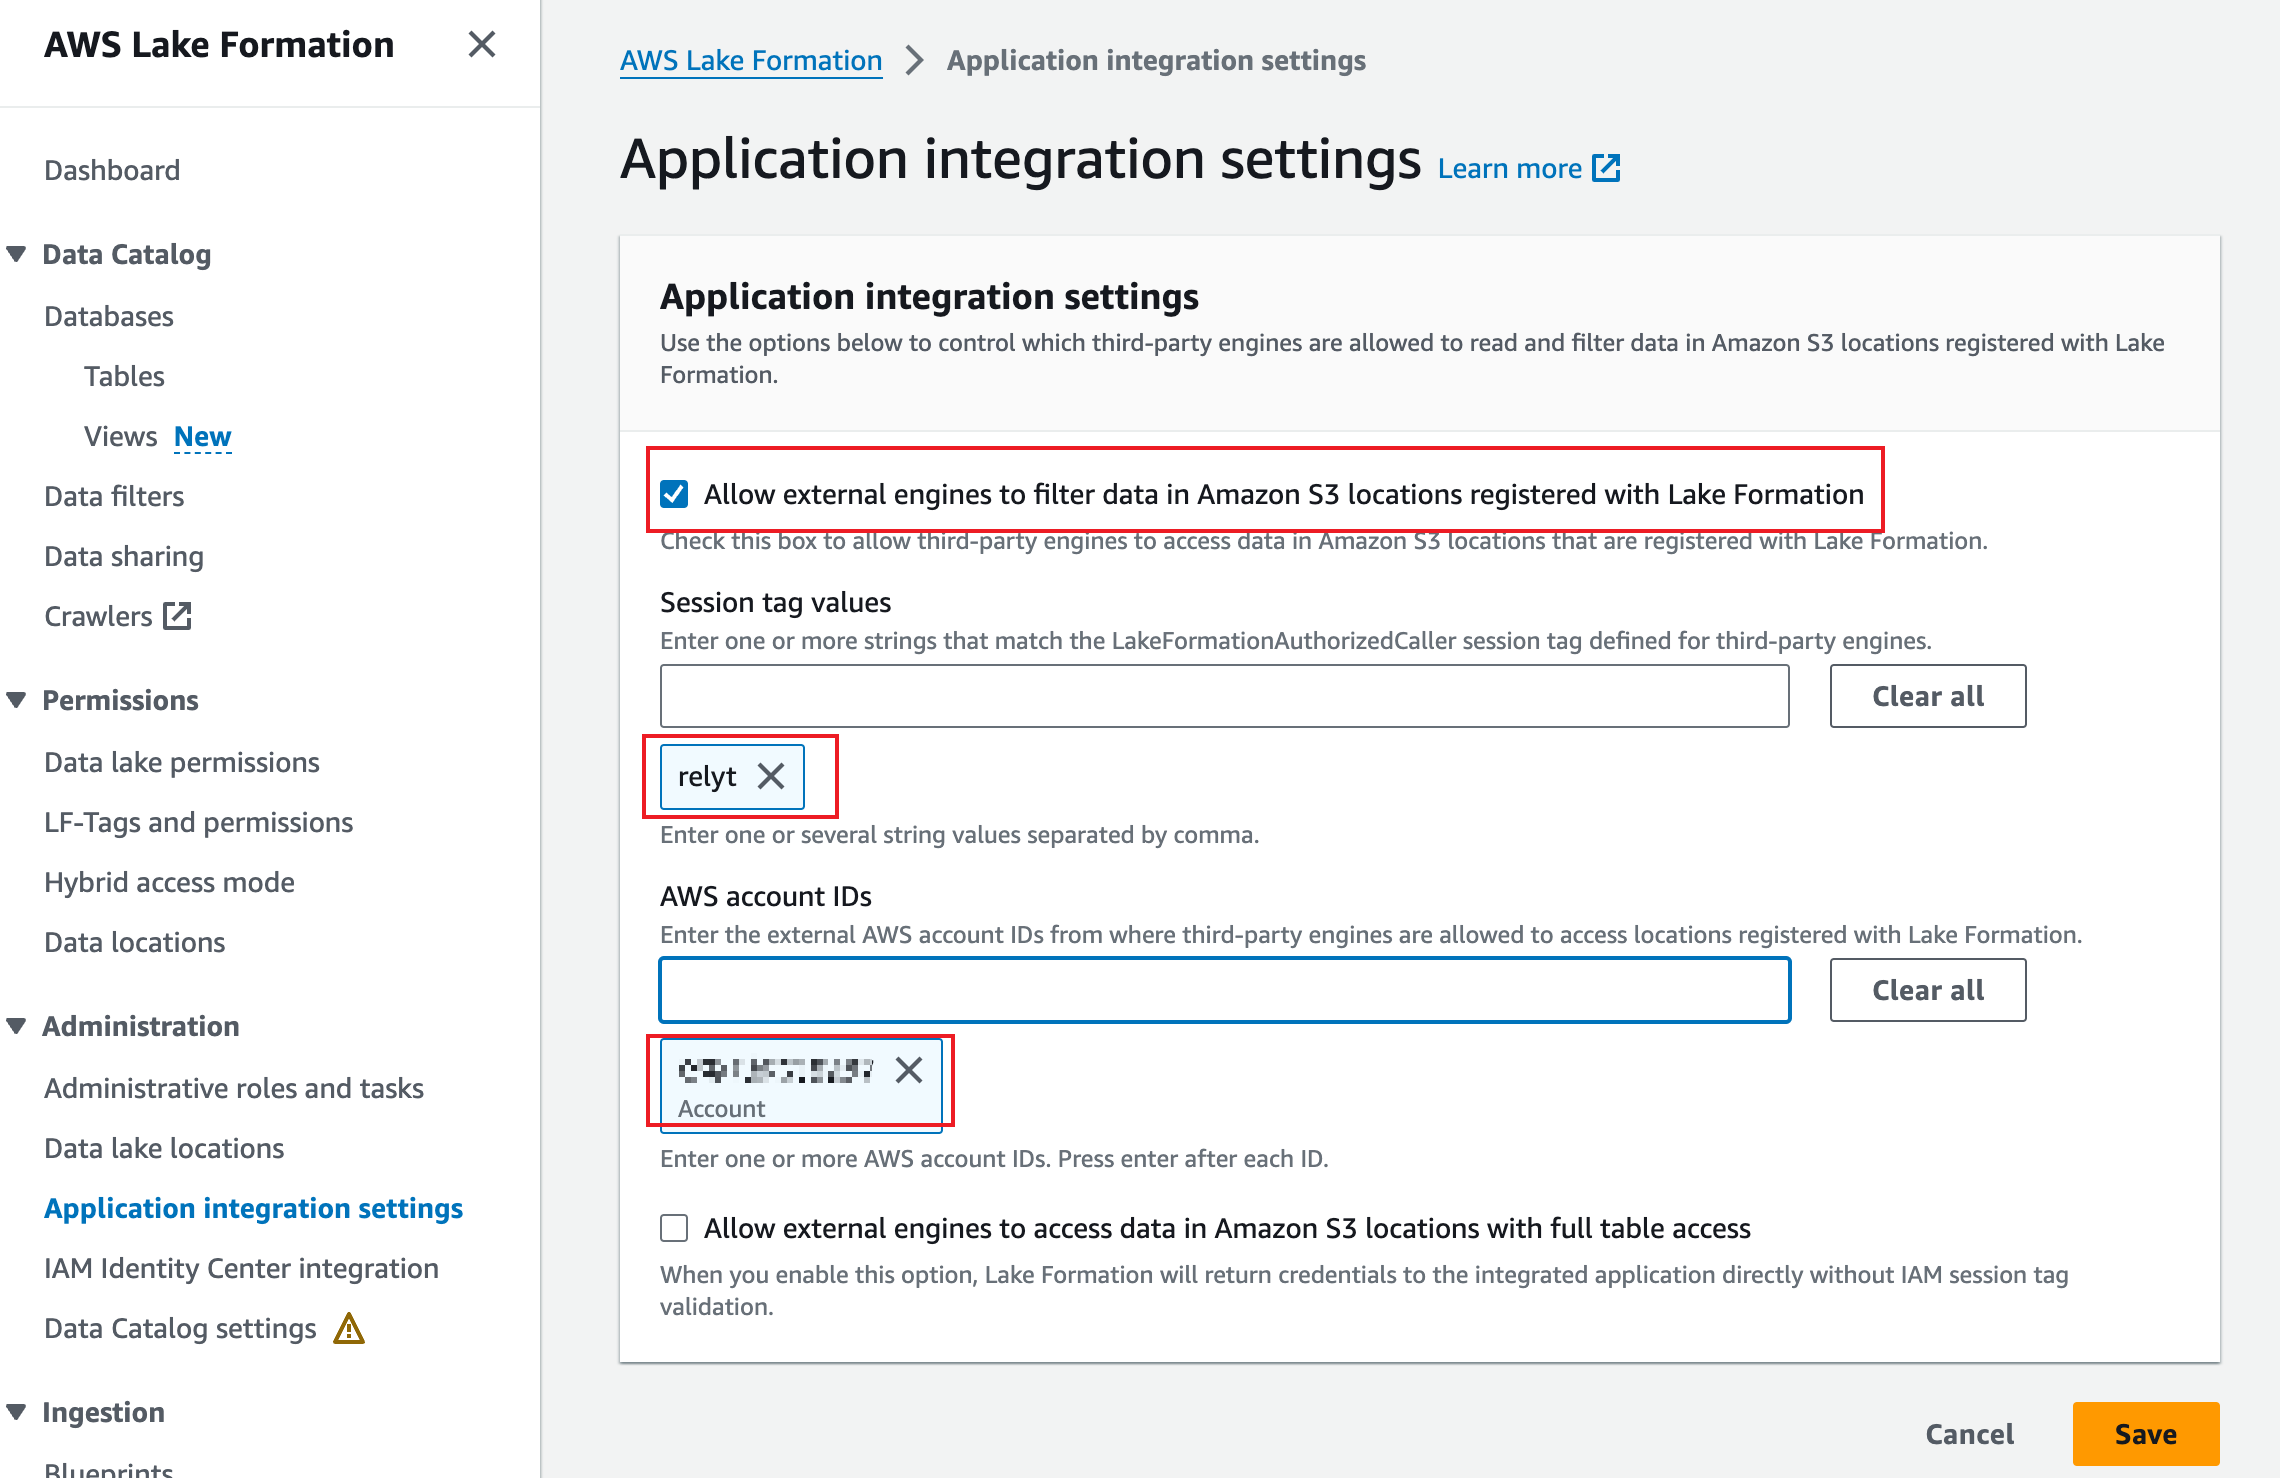Screen dimensions: 2280x1478
Task: Open the Learn more external link icon
Action: click(1606, 168)
